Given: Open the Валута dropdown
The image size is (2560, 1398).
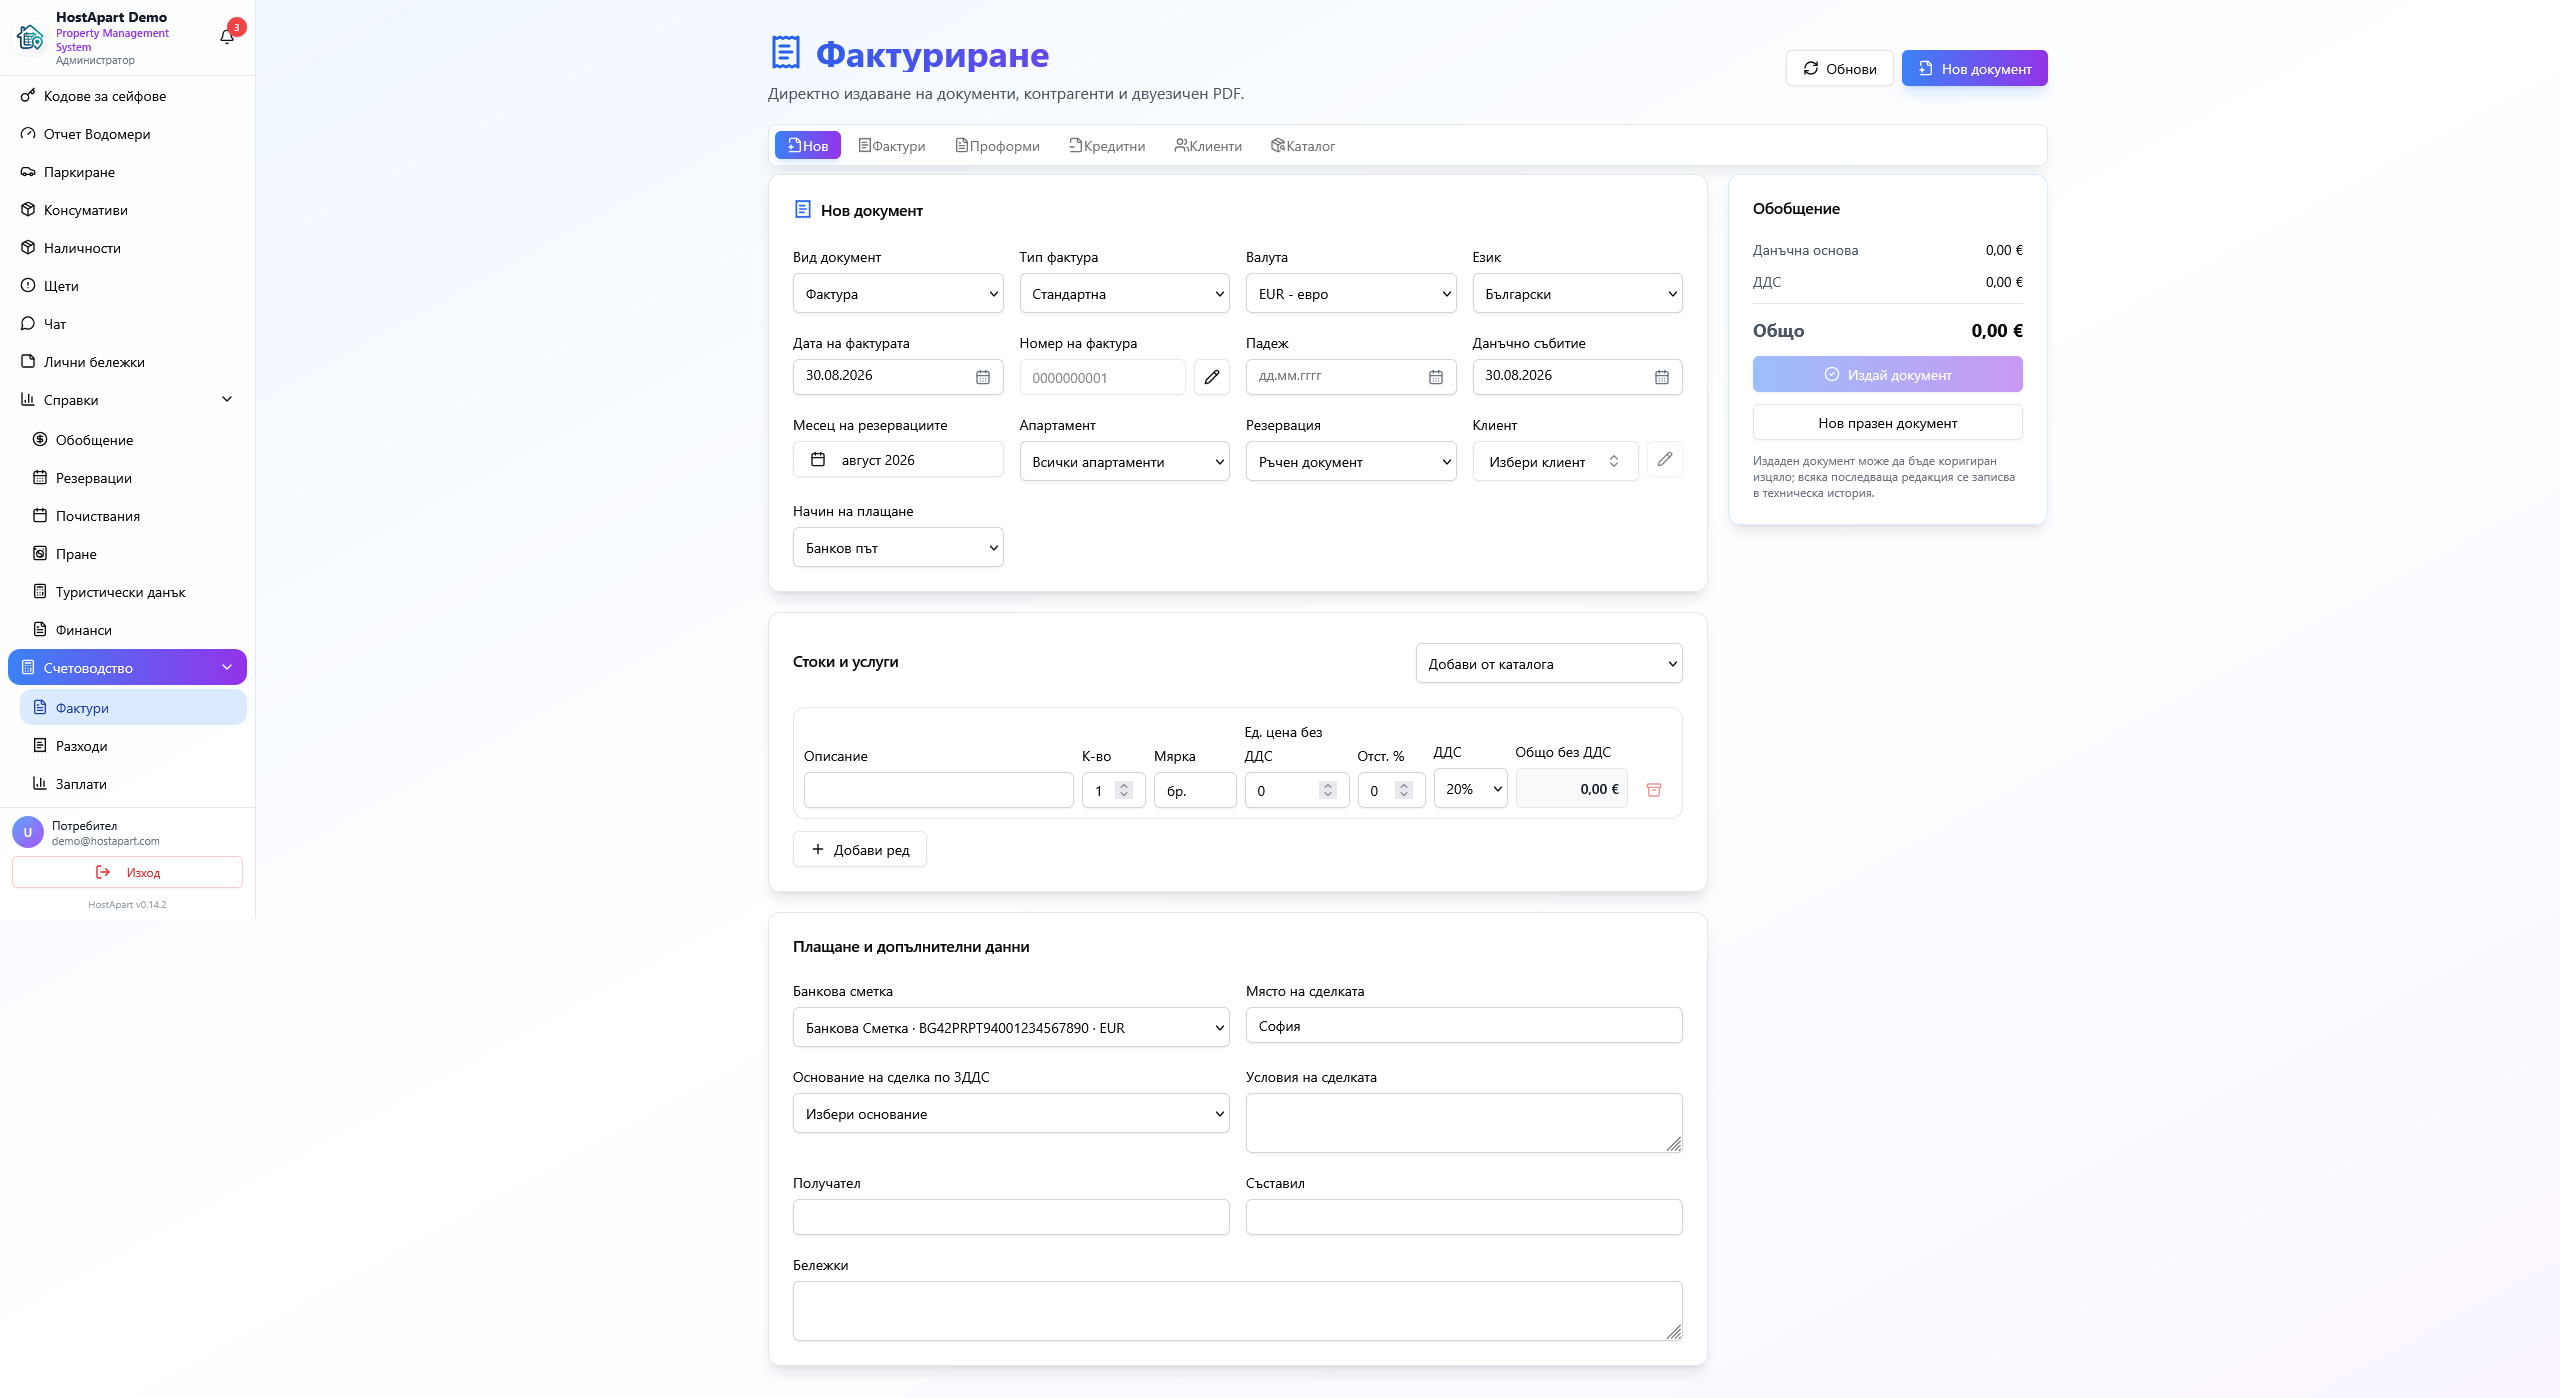Looking at the screenshot, I should click(1351, 294).
